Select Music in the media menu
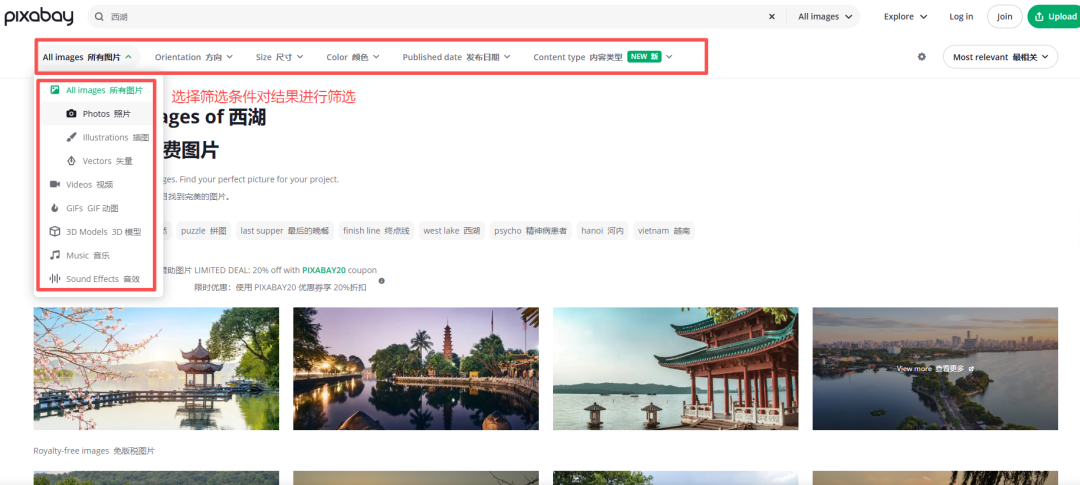This screenshot has width=1080, height=485. (x=97, y=255)
